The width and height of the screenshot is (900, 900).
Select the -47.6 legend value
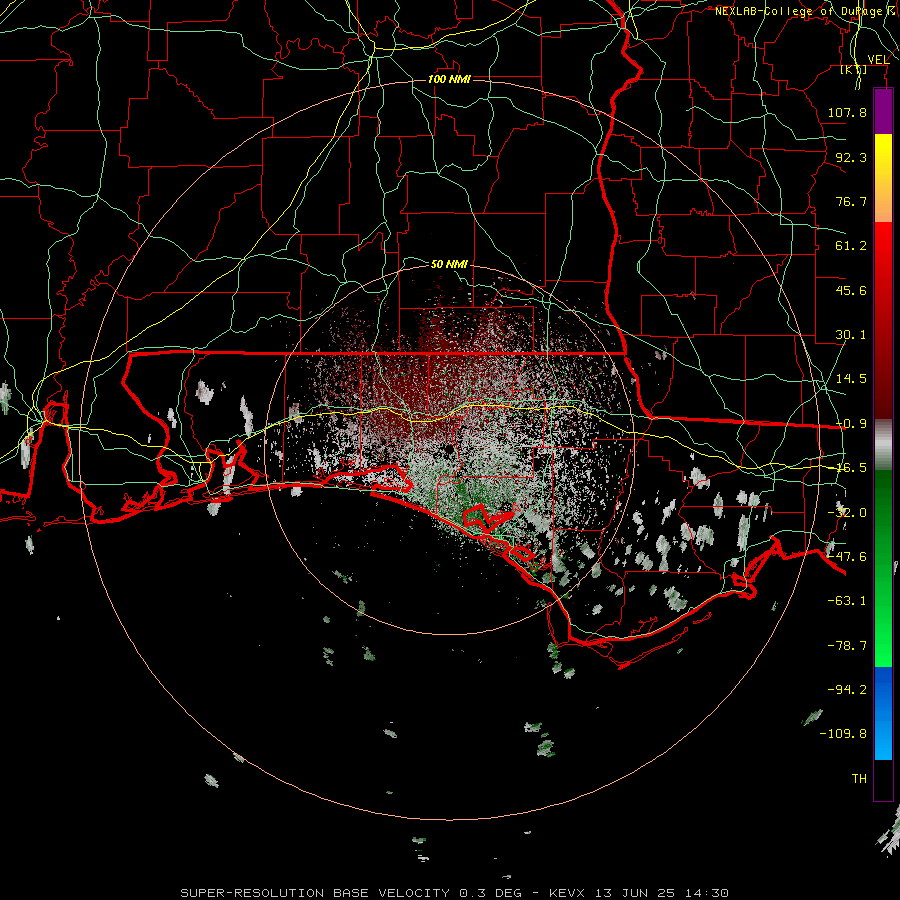coord(847,557)
